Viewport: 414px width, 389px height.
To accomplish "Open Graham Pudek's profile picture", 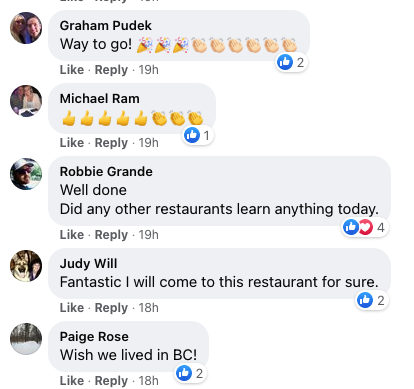I will pyautogui.click(x=26, y=28).
